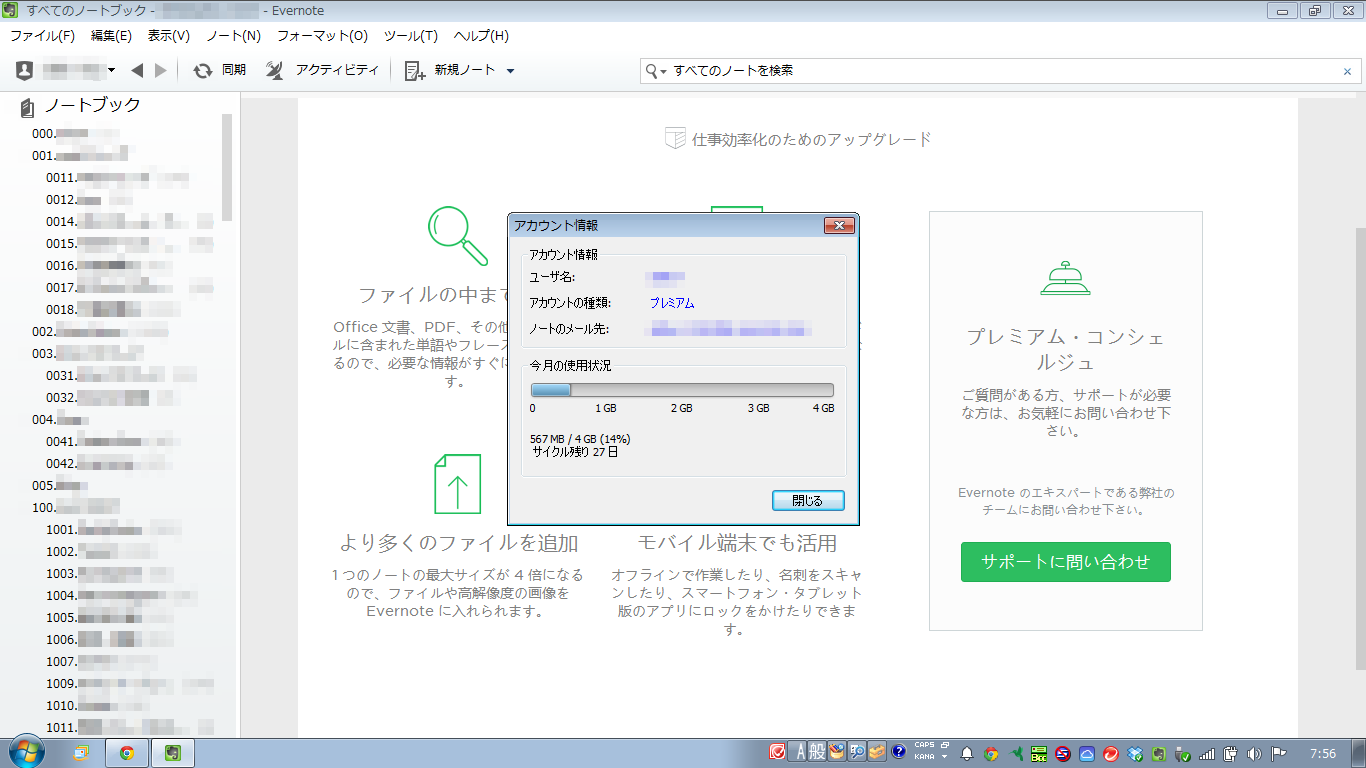Close the アカウント情報 dialog with X
The width and height of the screenshot is (1366, 768).
(x=838, y=226)
